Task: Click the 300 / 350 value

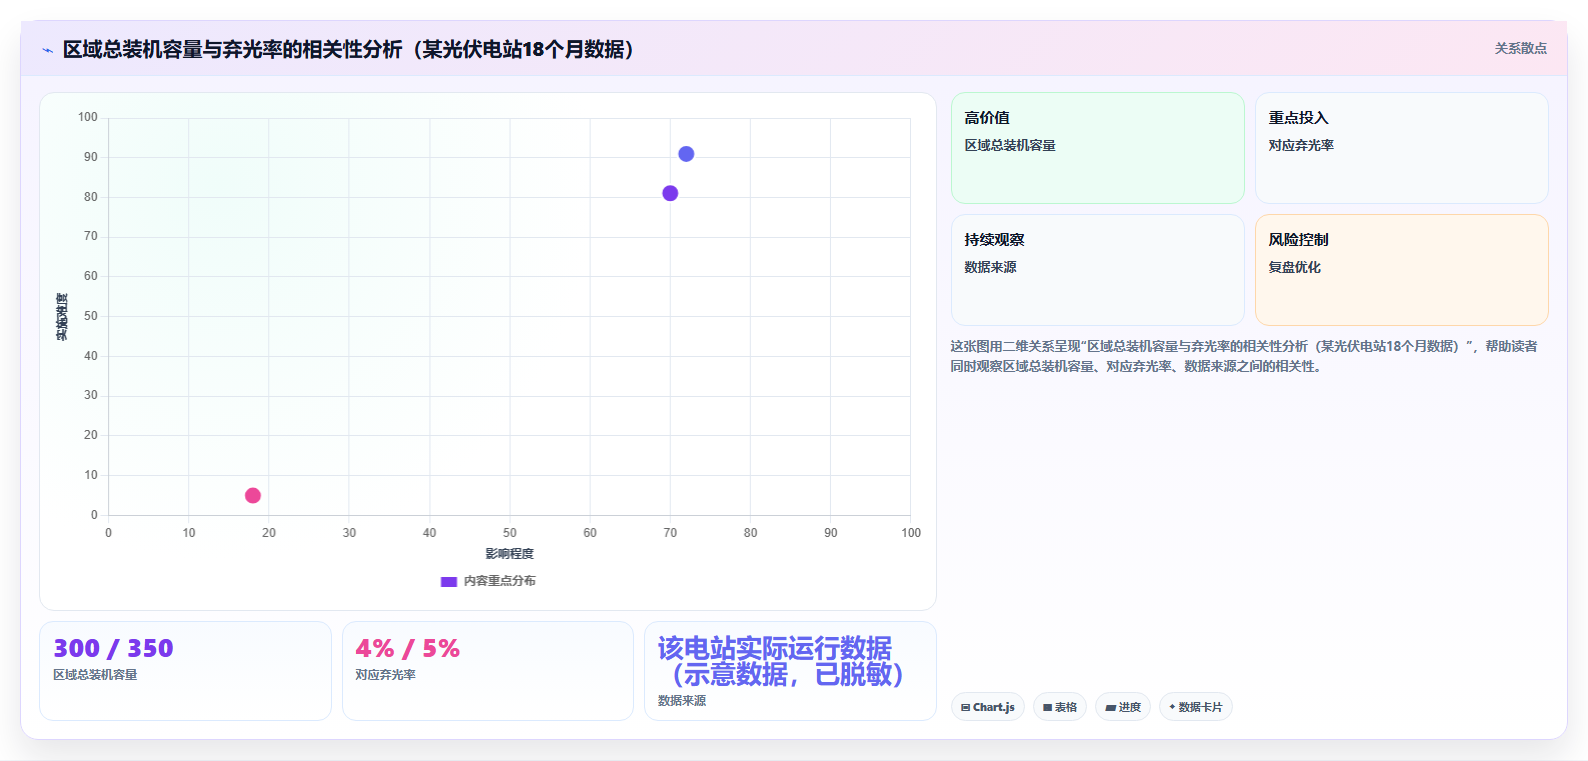Action: coord(113,649)
